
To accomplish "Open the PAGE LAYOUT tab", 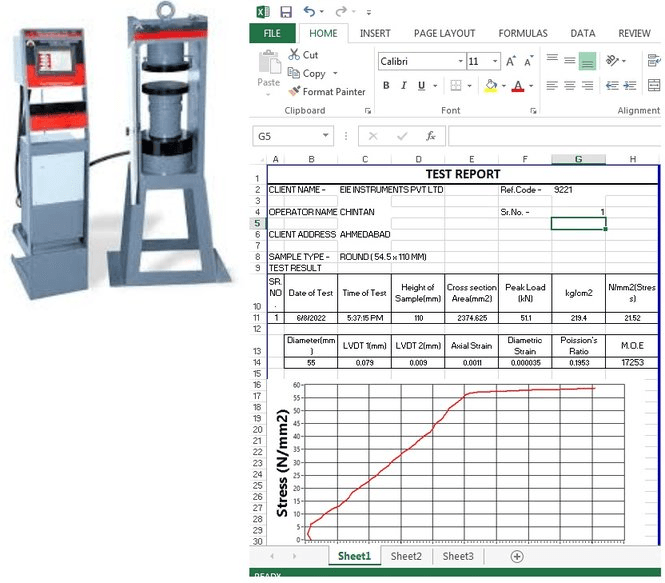I will tap(444, 33).
